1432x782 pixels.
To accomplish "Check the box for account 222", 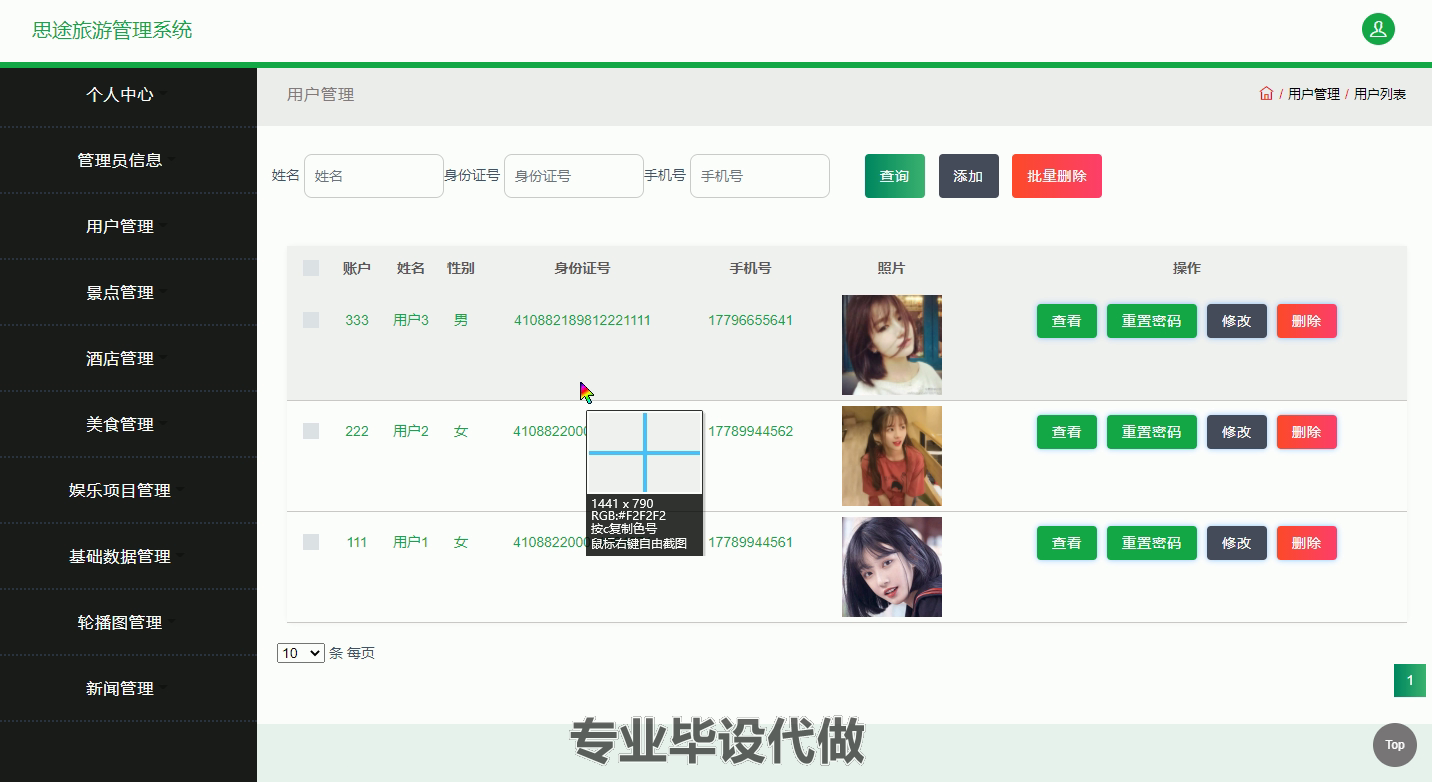I will point(311,431).
